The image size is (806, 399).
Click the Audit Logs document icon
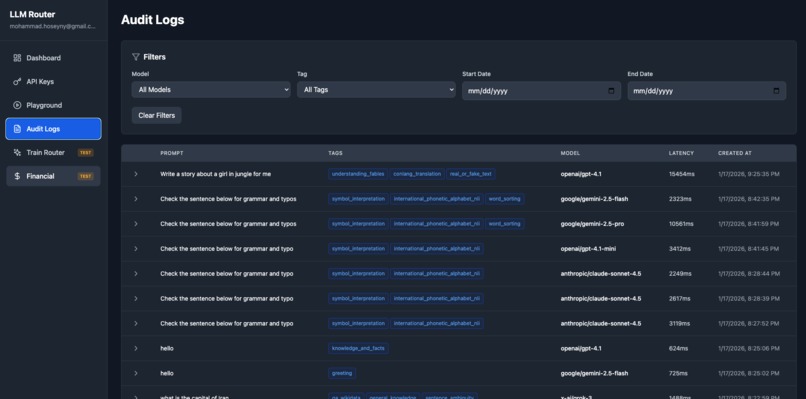coord(17,129)
